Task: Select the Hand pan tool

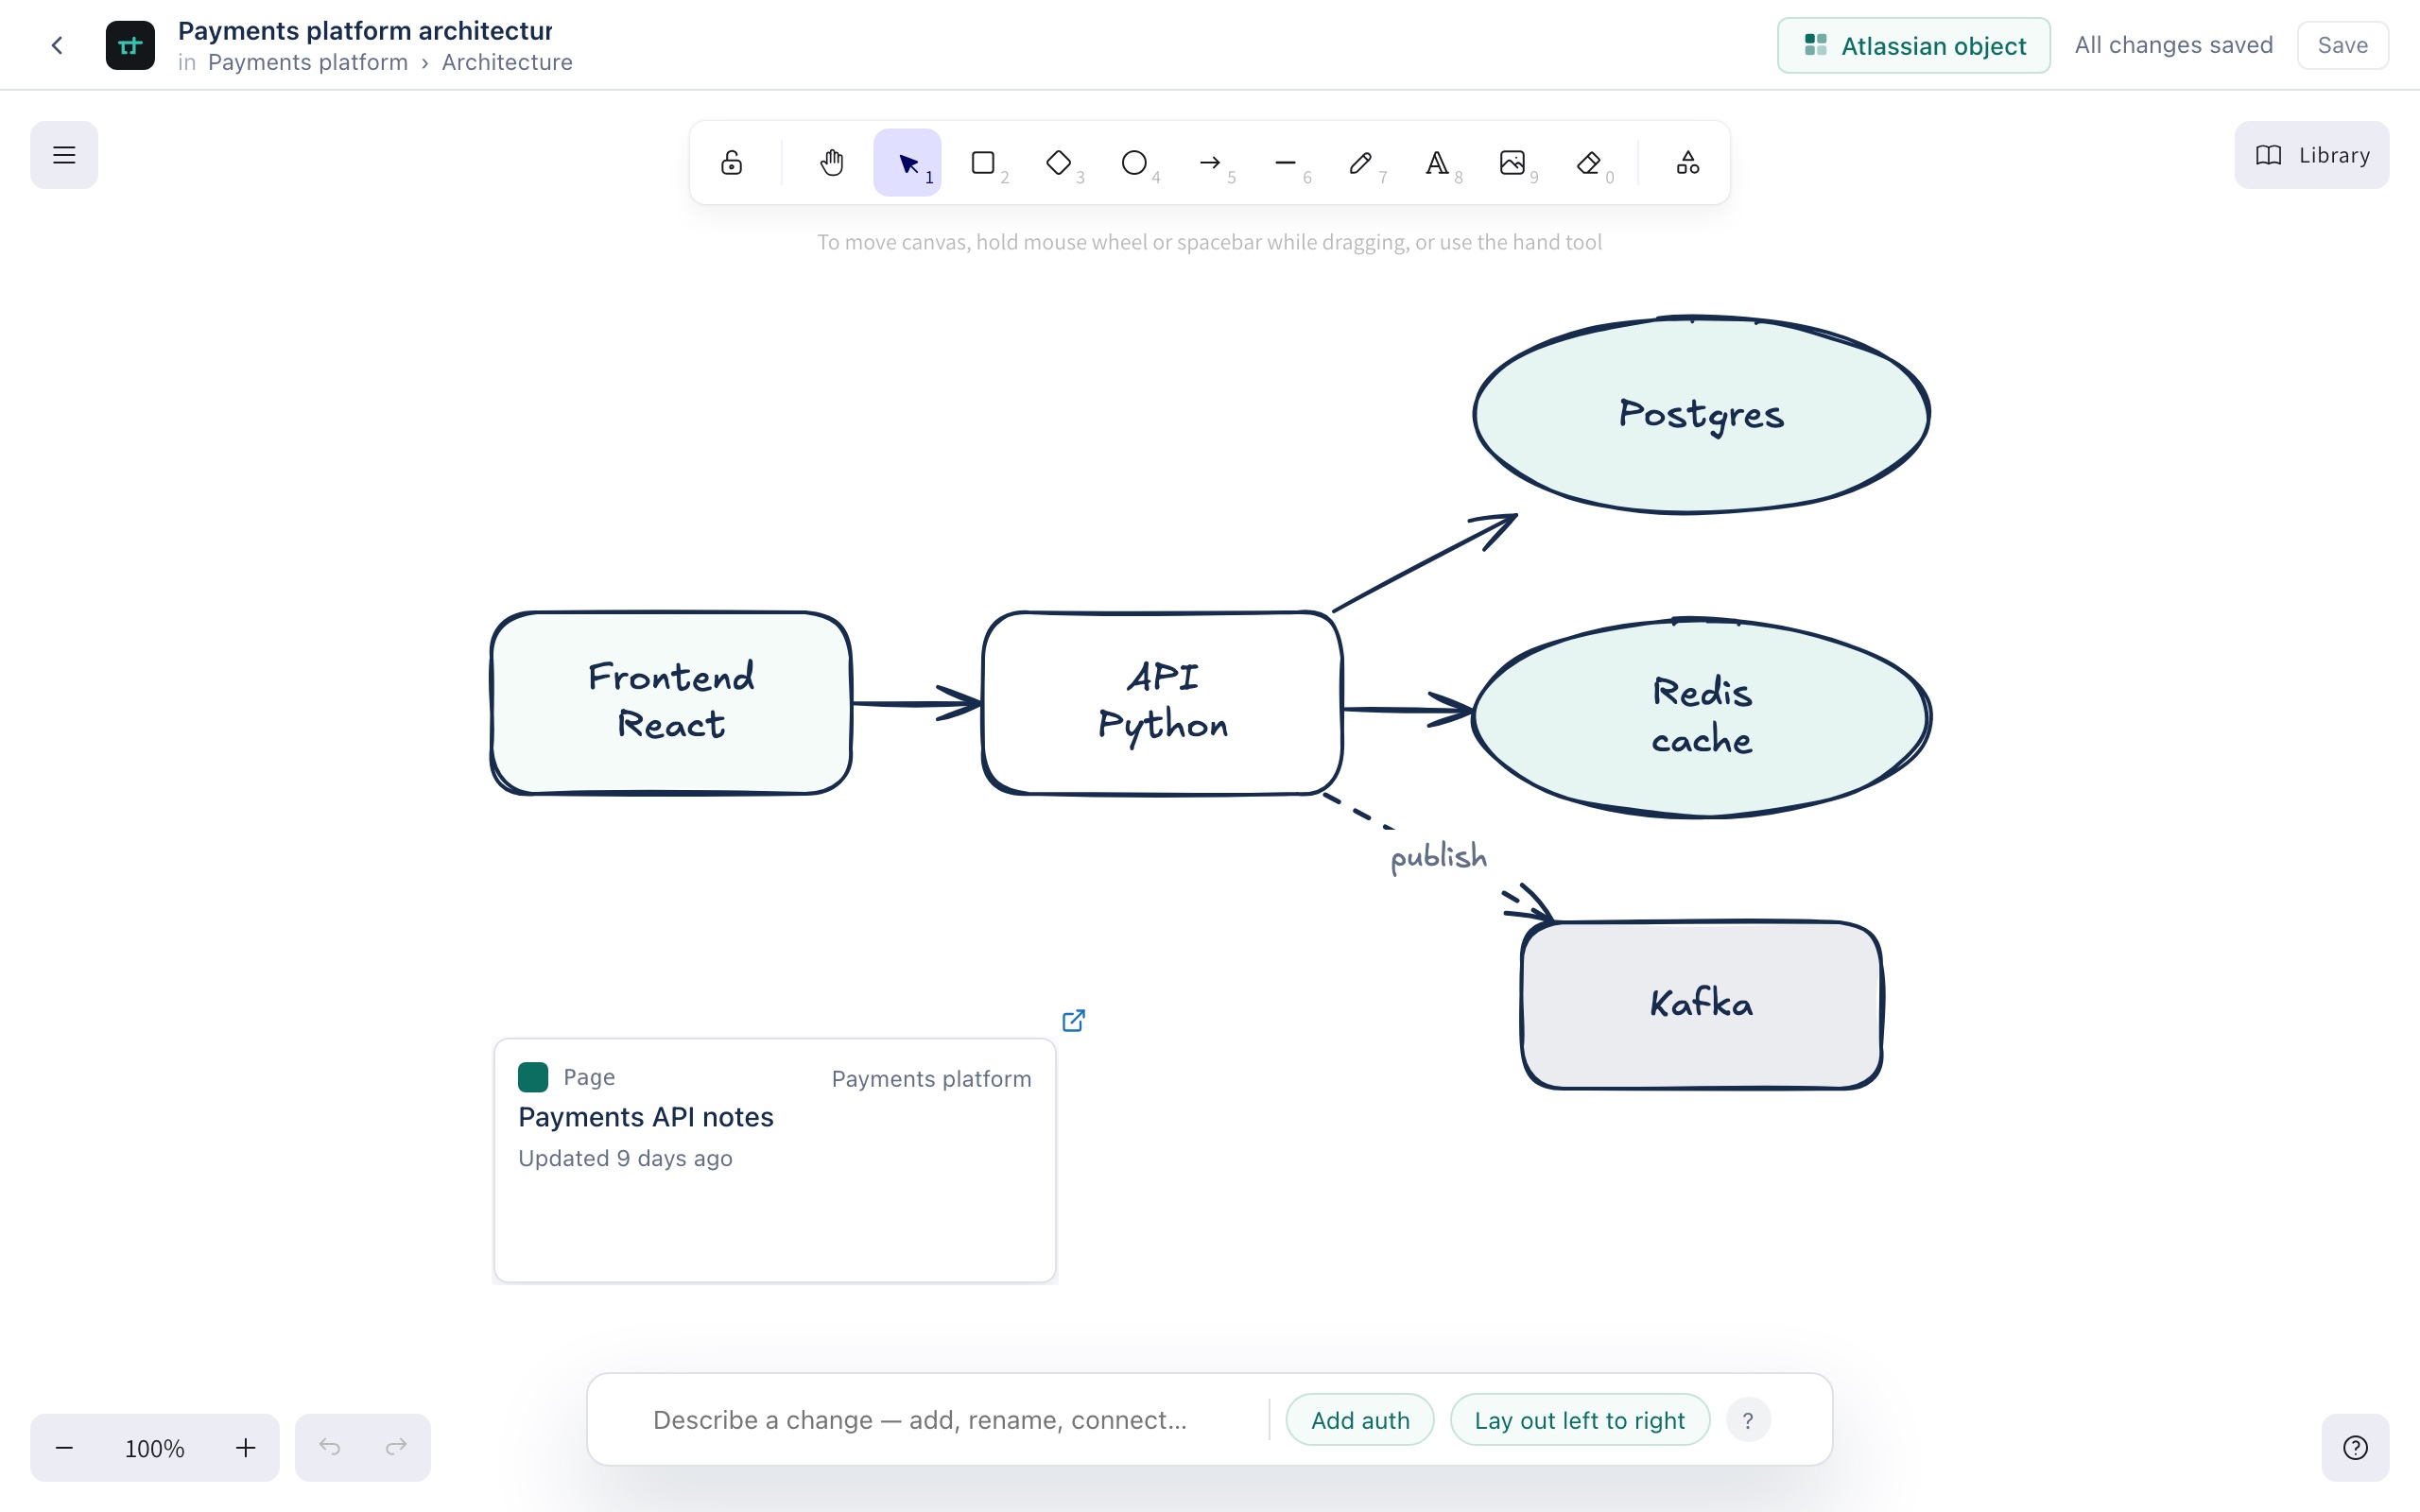Action: [831, 163]
